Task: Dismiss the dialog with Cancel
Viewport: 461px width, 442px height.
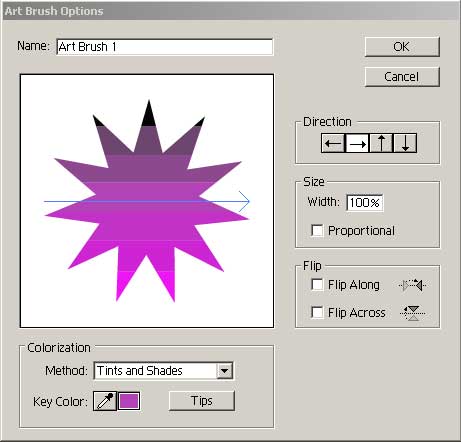Action: [x=402, y=77]
